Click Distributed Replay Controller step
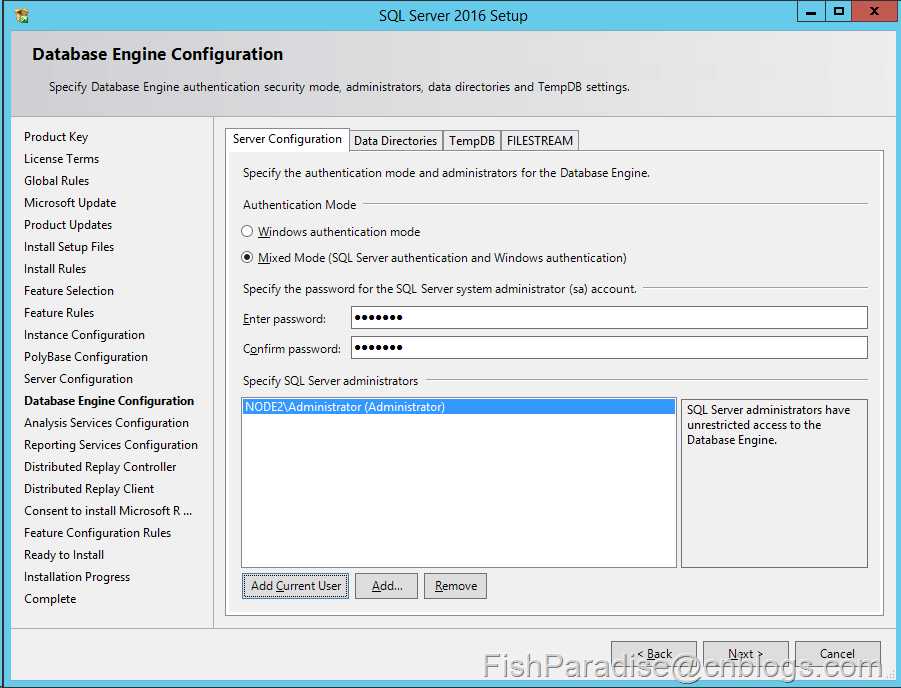 pos(100,467)
